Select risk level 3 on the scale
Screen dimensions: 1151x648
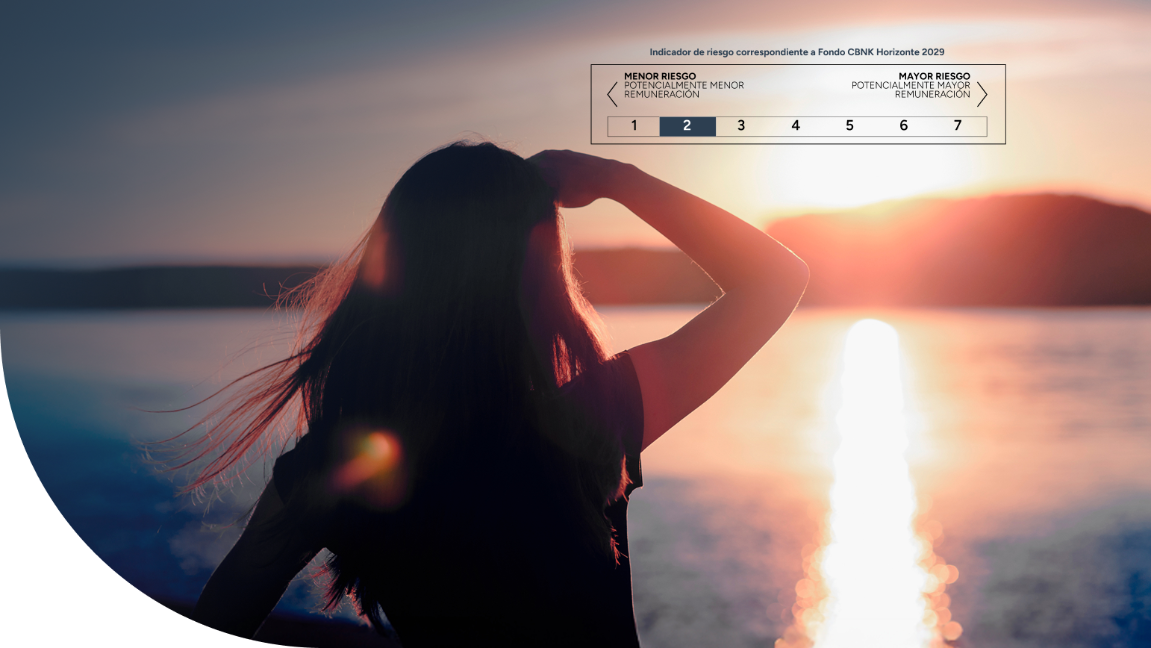pos(741,126)
